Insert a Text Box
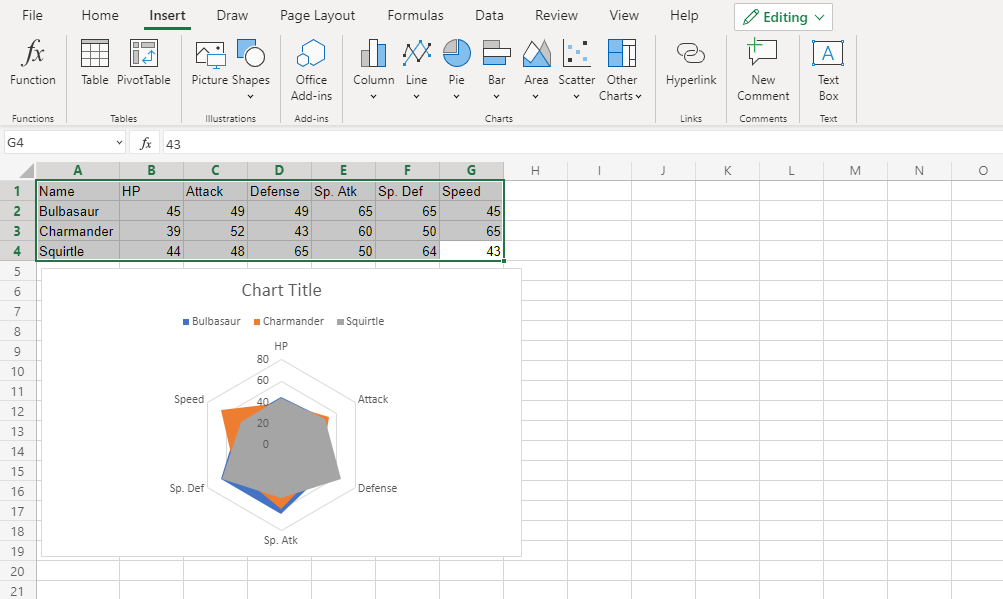Image resolution: width=1003 pixels, height=599 pixels. pyautogui.click(x=827, y=67)
